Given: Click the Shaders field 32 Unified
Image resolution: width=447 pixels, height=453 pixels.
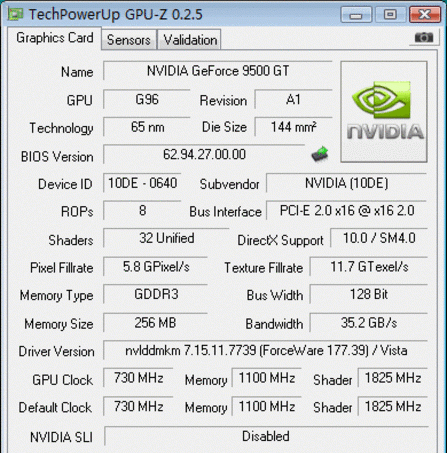Looking at the screenshot, I should pos(166,238).
